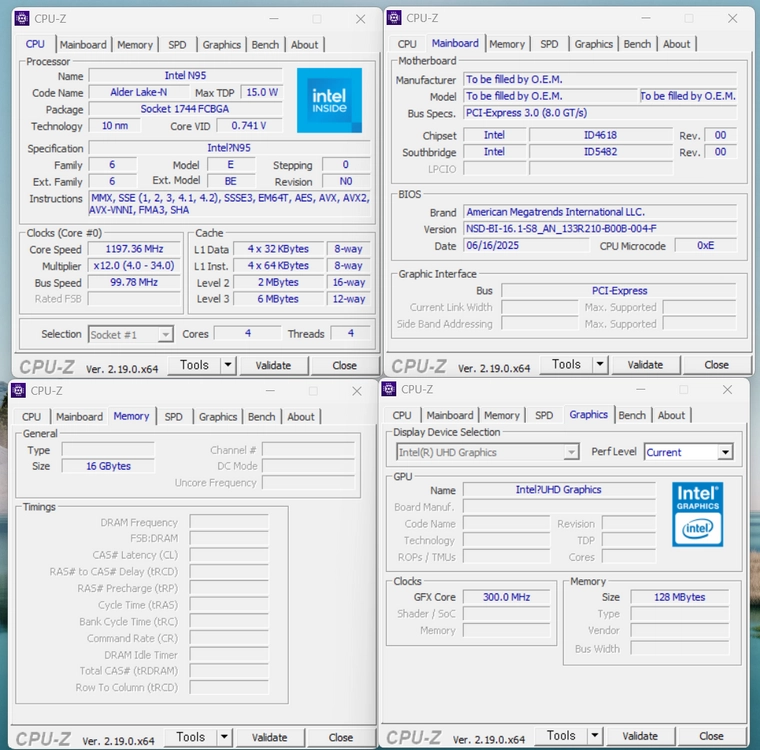
Task: Click the BIOS version NSD-BI-16.1-S8_AN_133R210-B00B-004-F
Action: 600,228
